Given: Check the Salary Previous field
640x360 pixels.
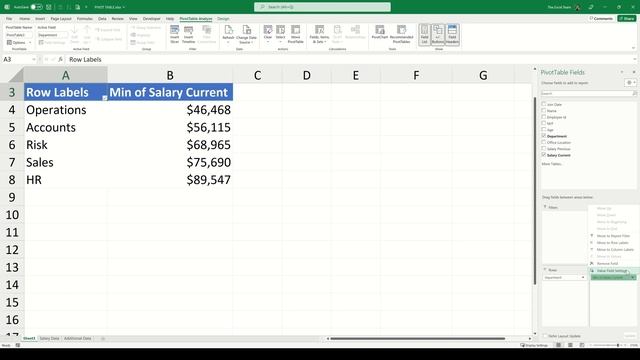Looking at the screenshot, I should (544, 149).
